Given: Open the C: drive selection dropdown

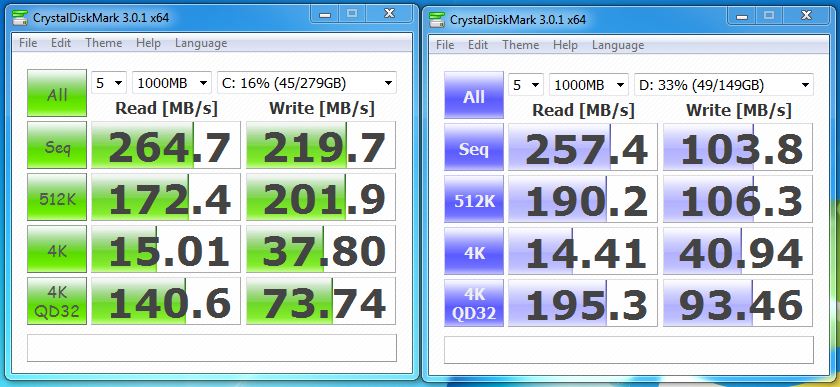Looking at the screenshot, I should click(306, 83).
